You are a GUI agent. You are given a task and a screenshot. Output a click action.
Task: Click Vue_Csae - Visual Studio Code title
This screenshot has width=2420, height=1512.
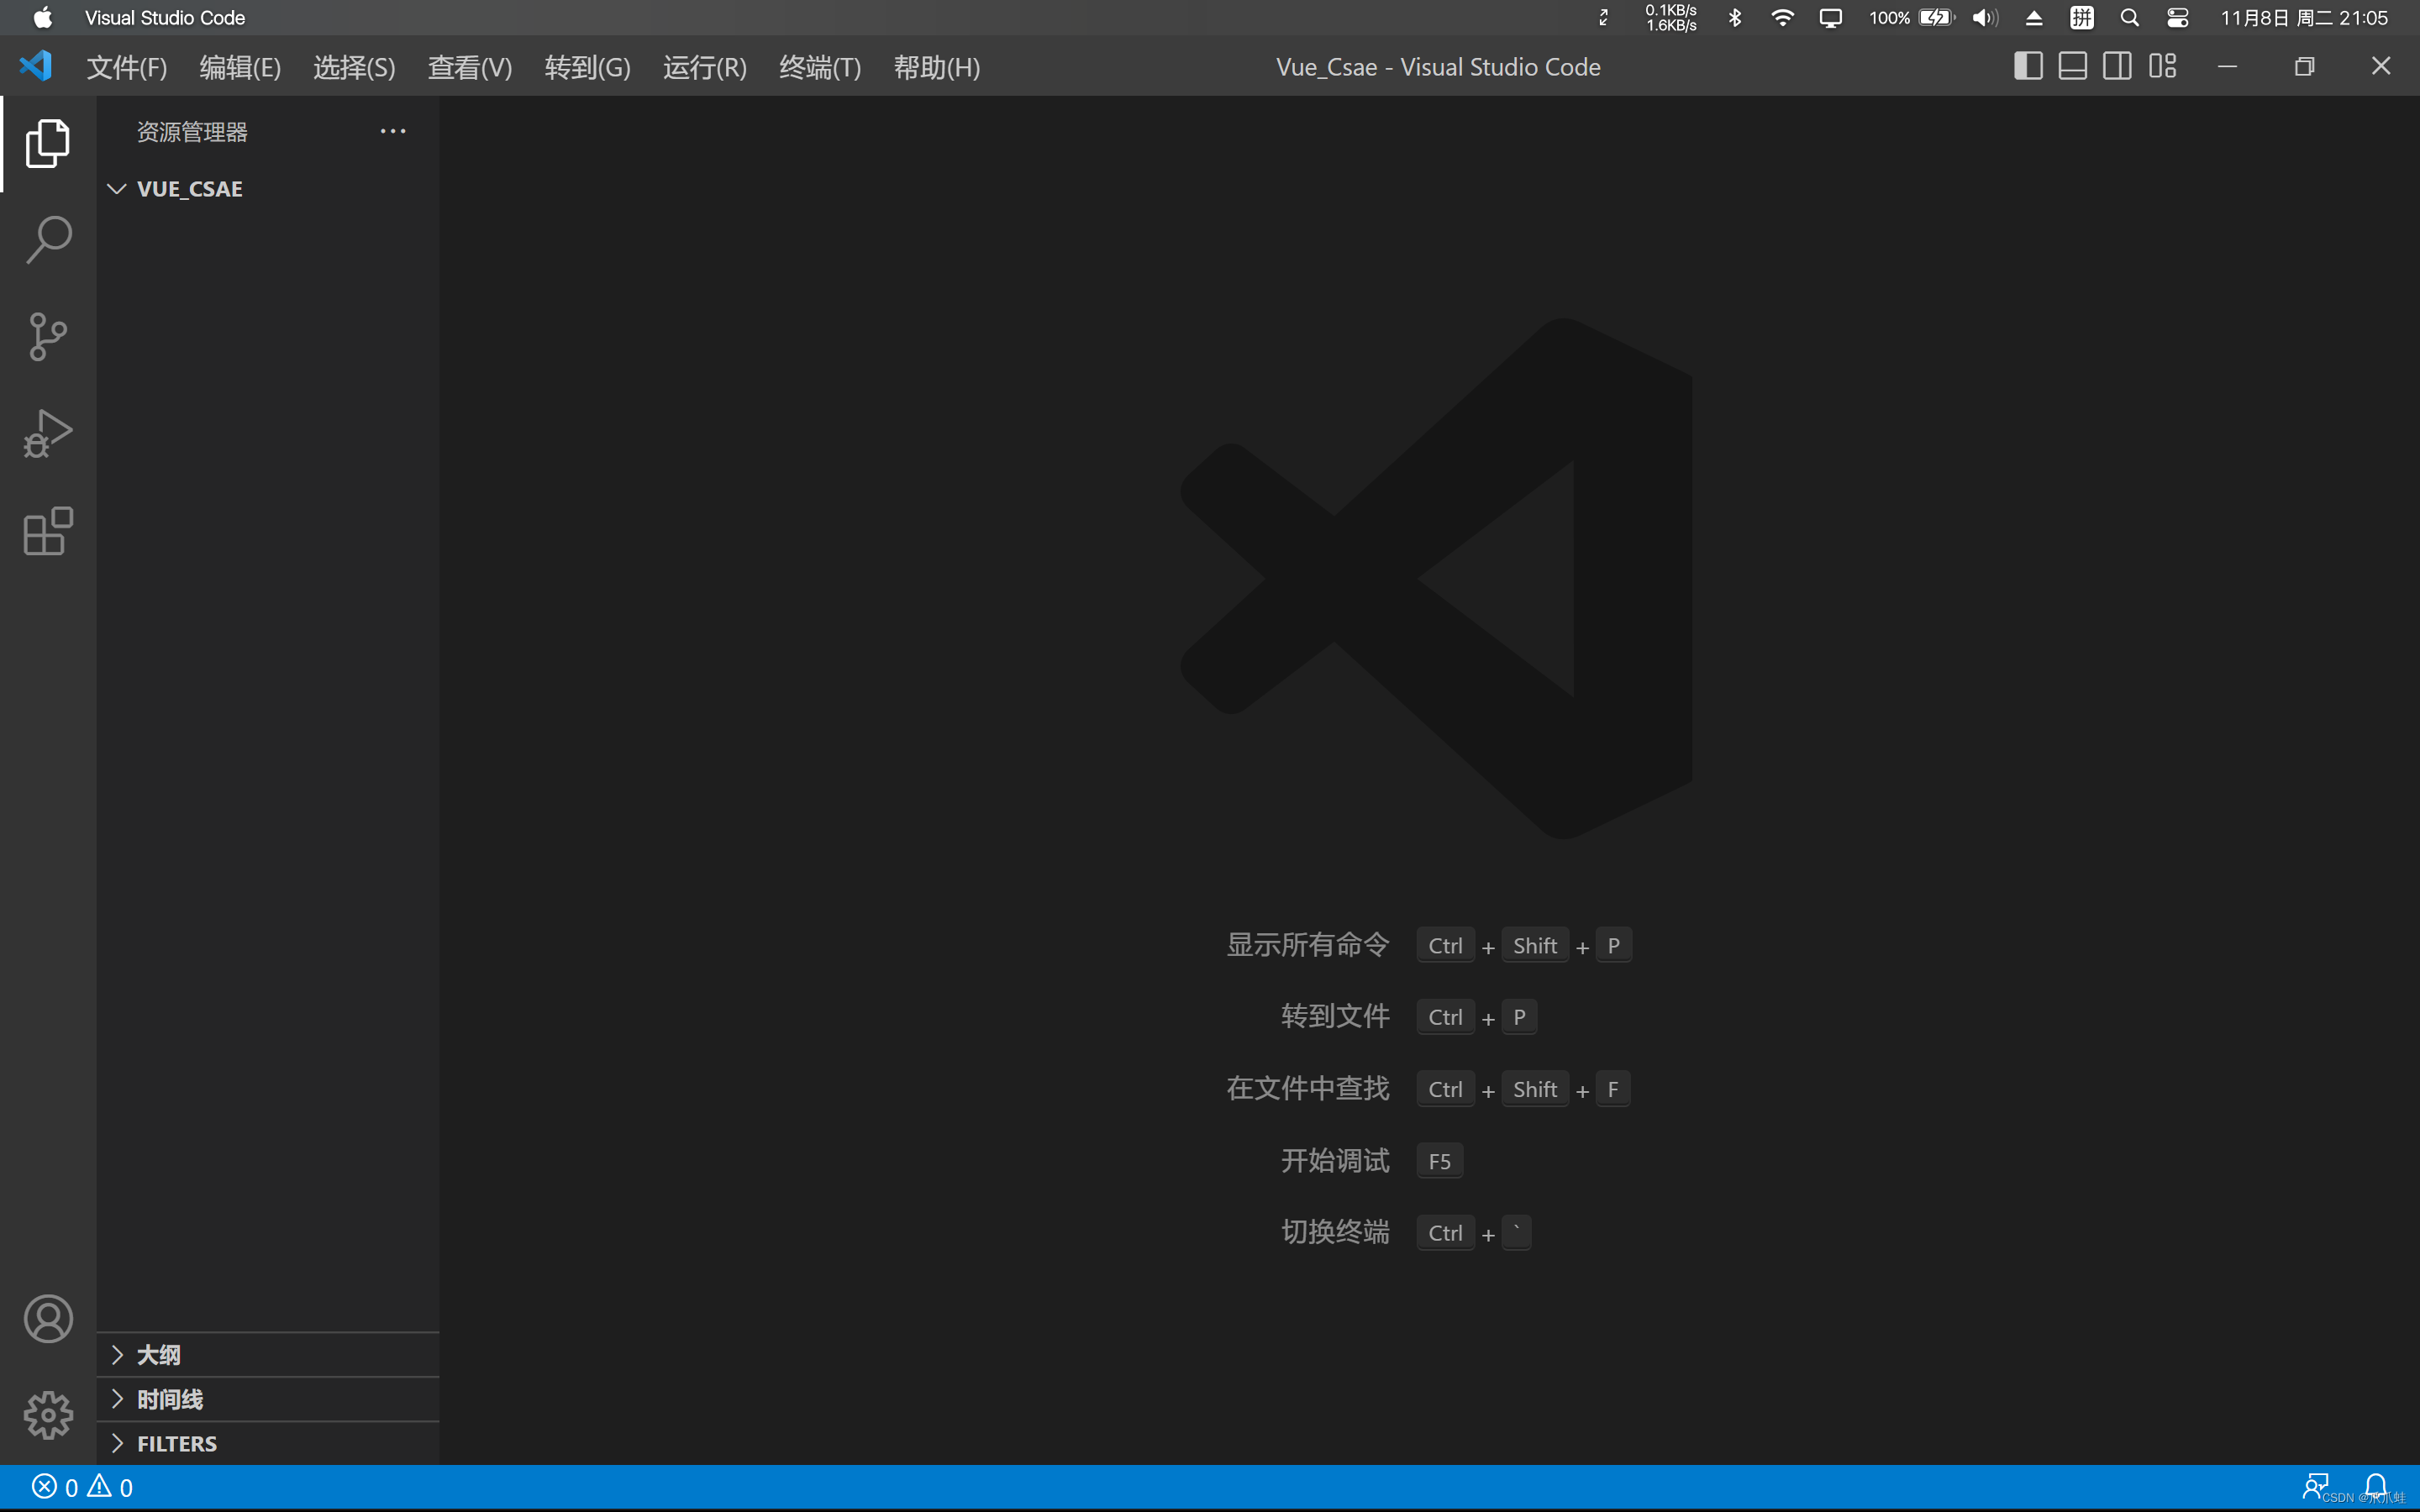click(x=1438, y=67)
